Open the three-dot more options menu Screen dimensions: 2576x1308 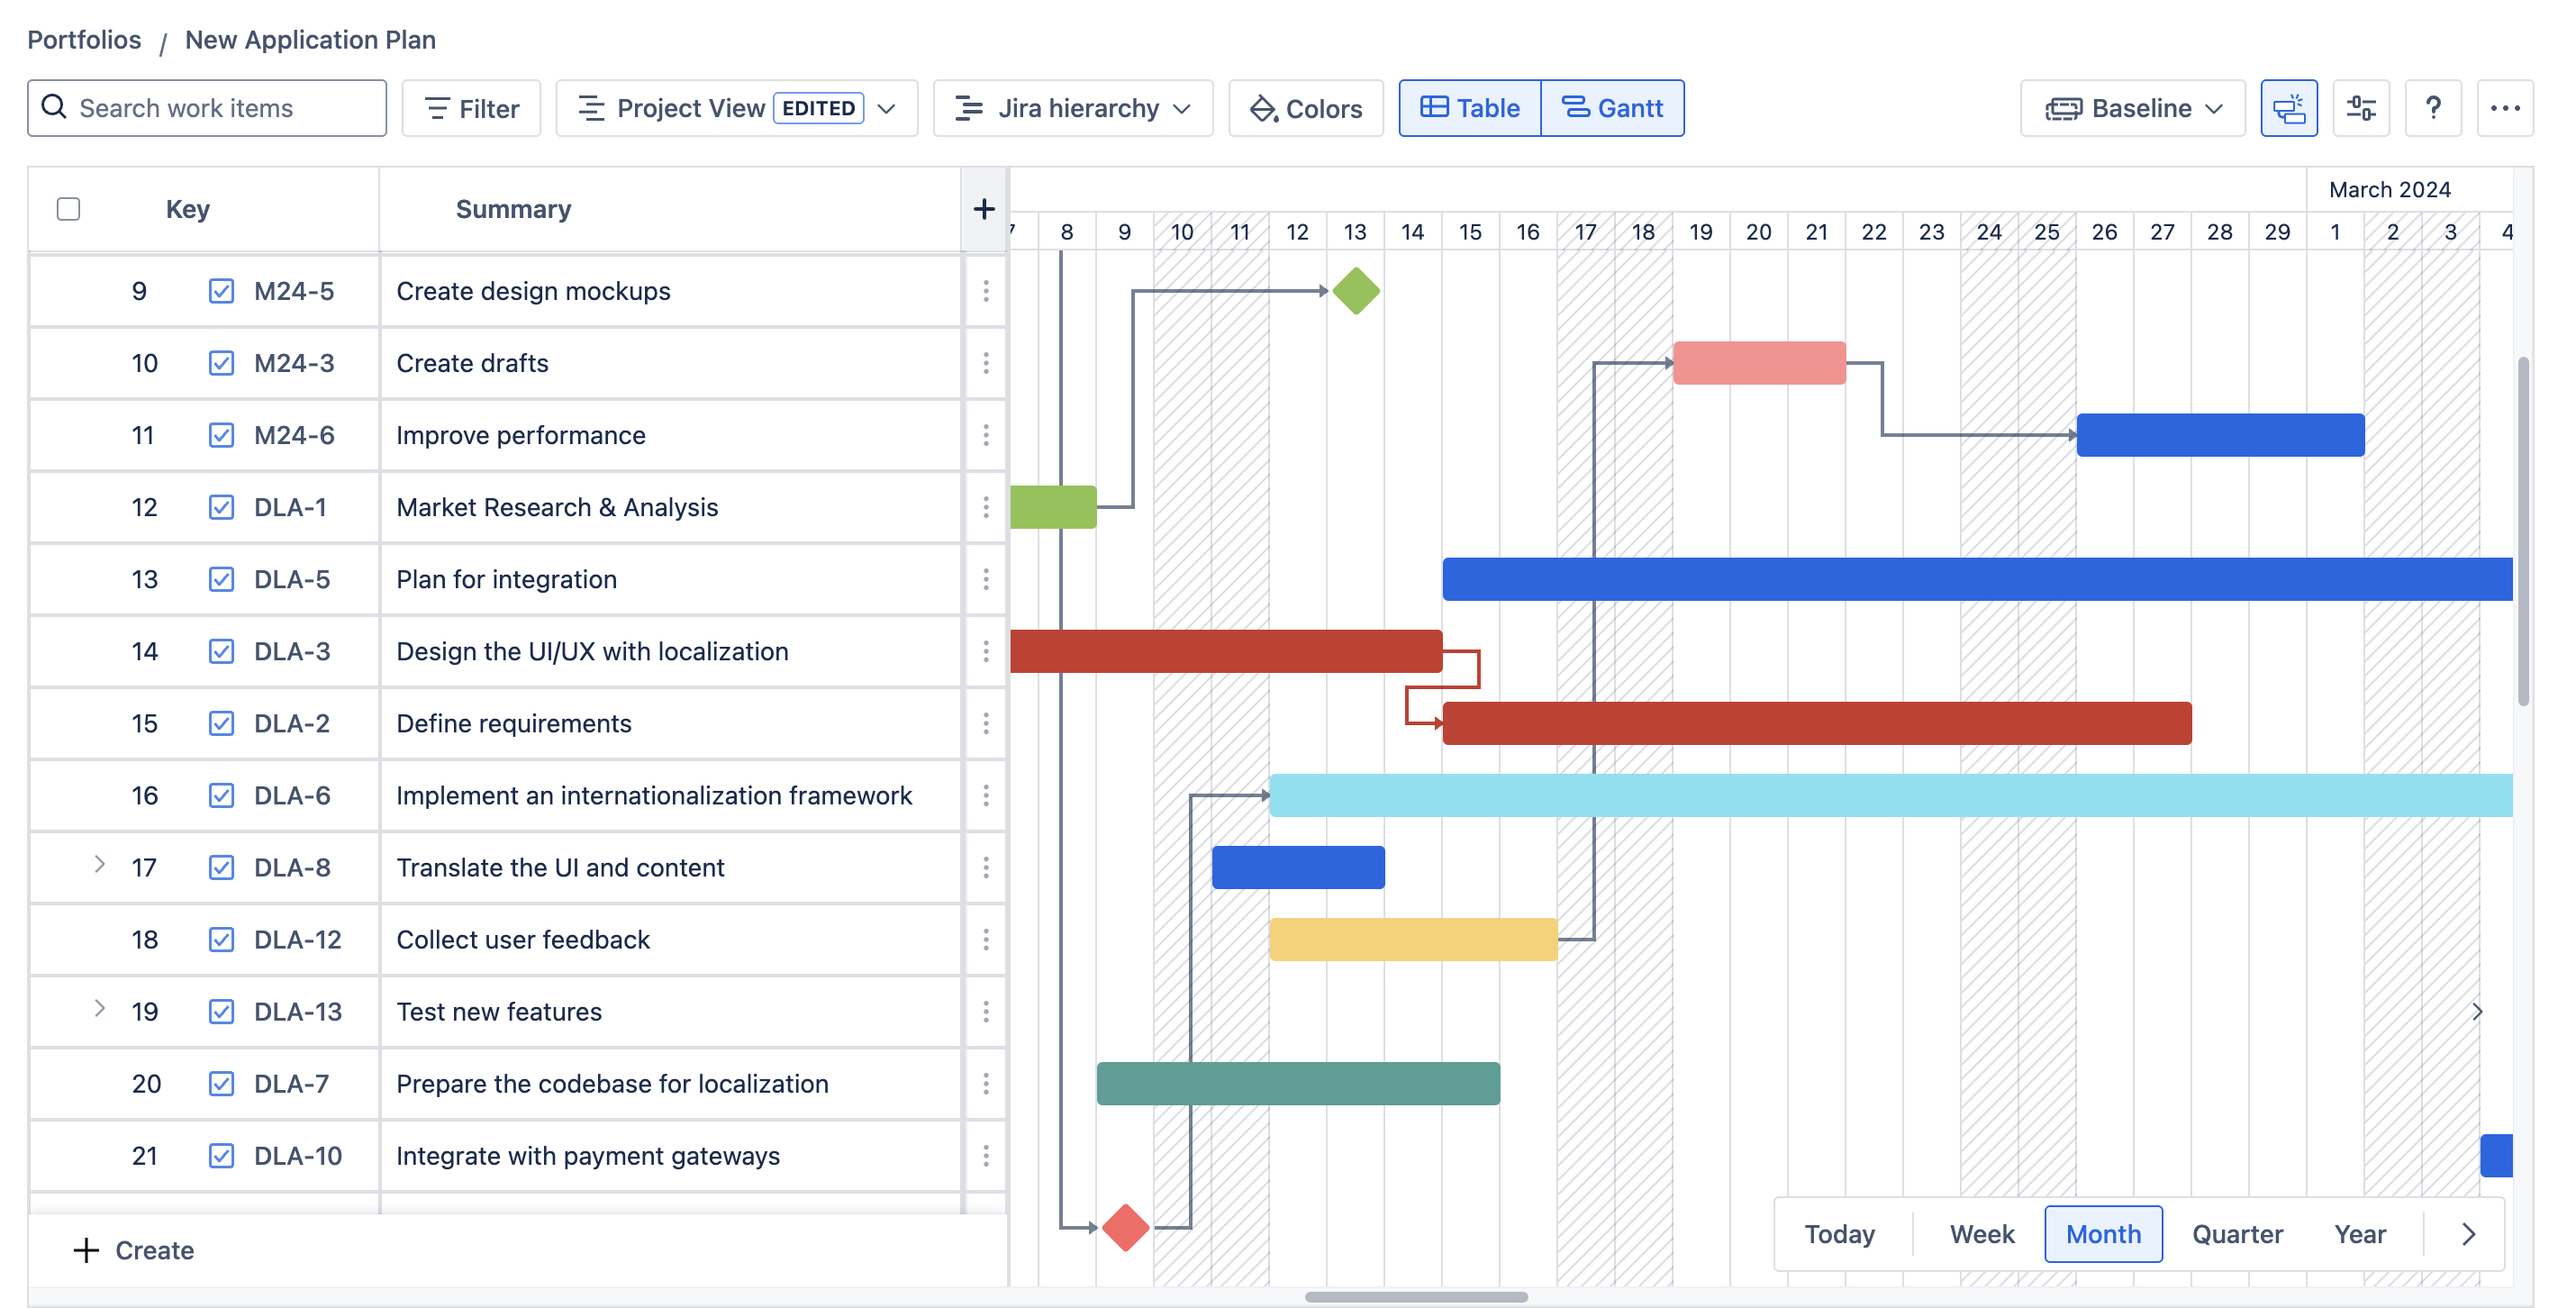pyautogui.click(x=2504, y=108)
